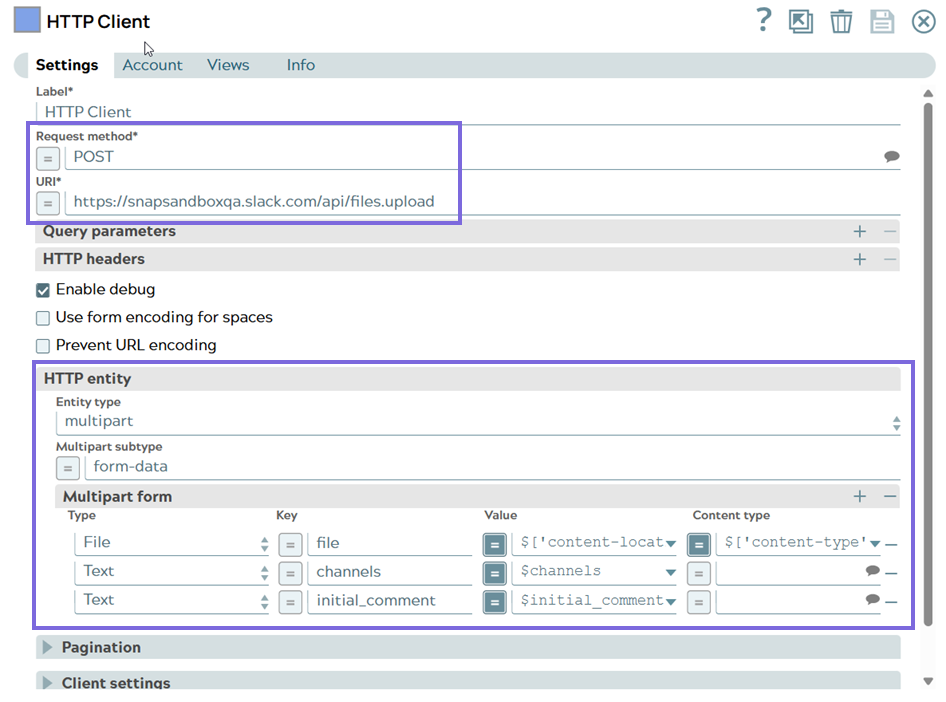Viewport: 946px width, 702px height.
Task: Click the trash can delete icon
Action: tap(841, 21)
